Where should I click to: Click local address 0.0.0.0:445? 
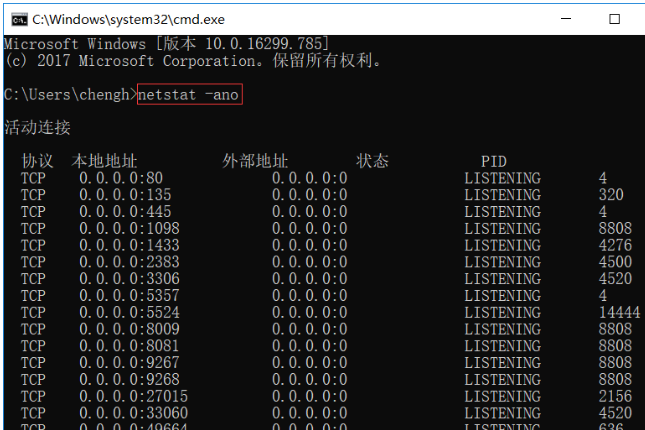pyautogui.click(x=125, y=212)
